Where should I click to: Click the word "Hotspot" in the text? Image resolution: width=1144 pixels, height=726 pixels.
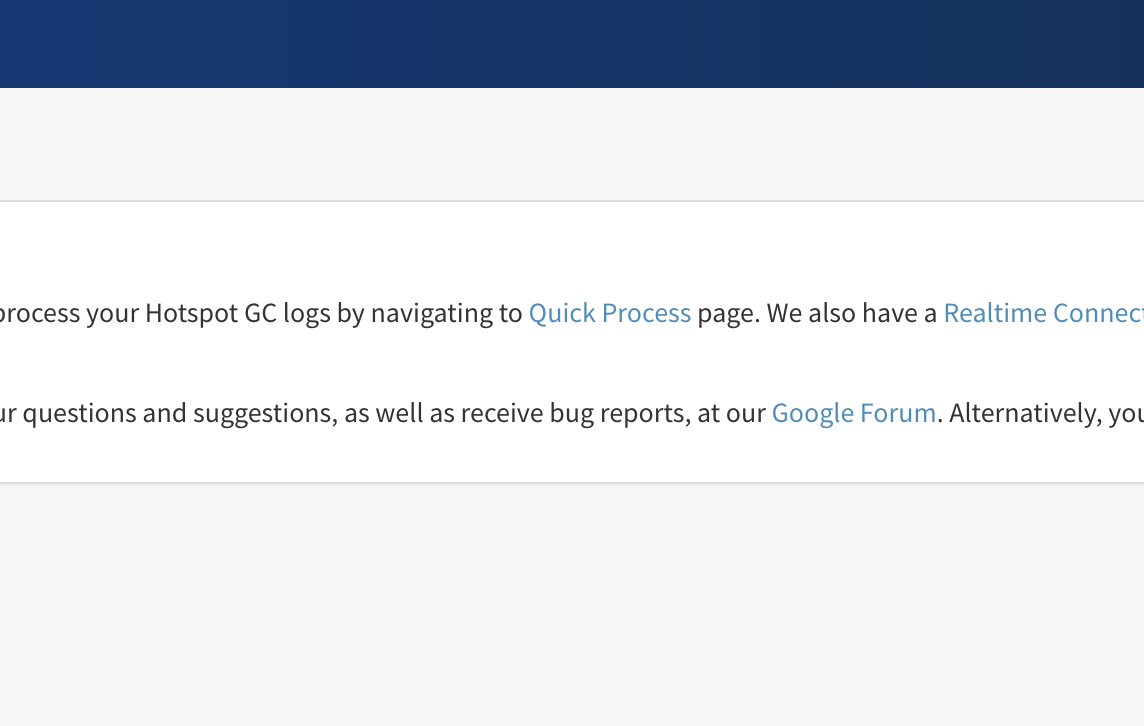click(190, 313)
